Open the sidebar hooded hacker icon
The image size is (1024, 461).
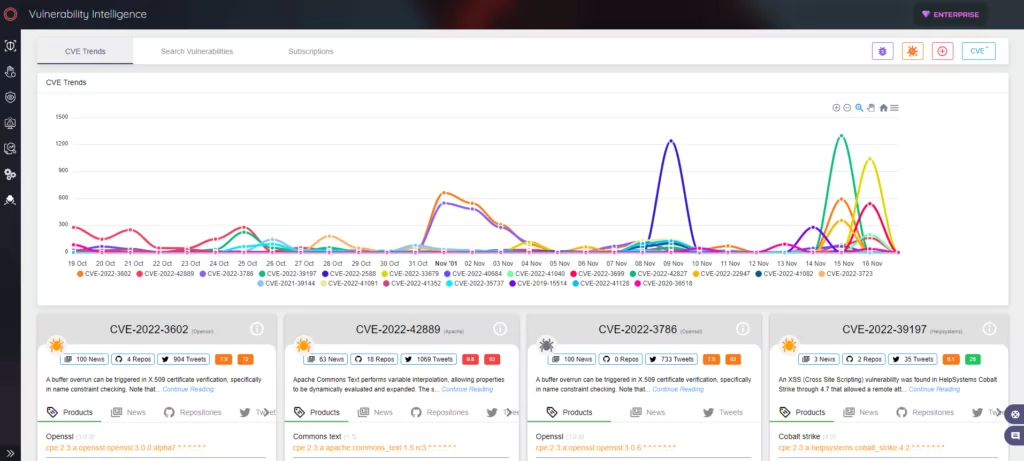(x=10, y=200)
